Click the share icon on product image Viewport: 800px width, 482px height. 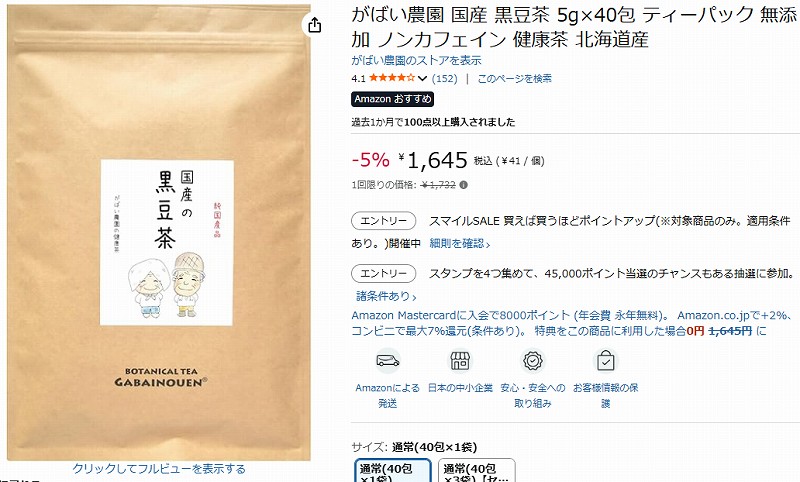coord(315,25)
